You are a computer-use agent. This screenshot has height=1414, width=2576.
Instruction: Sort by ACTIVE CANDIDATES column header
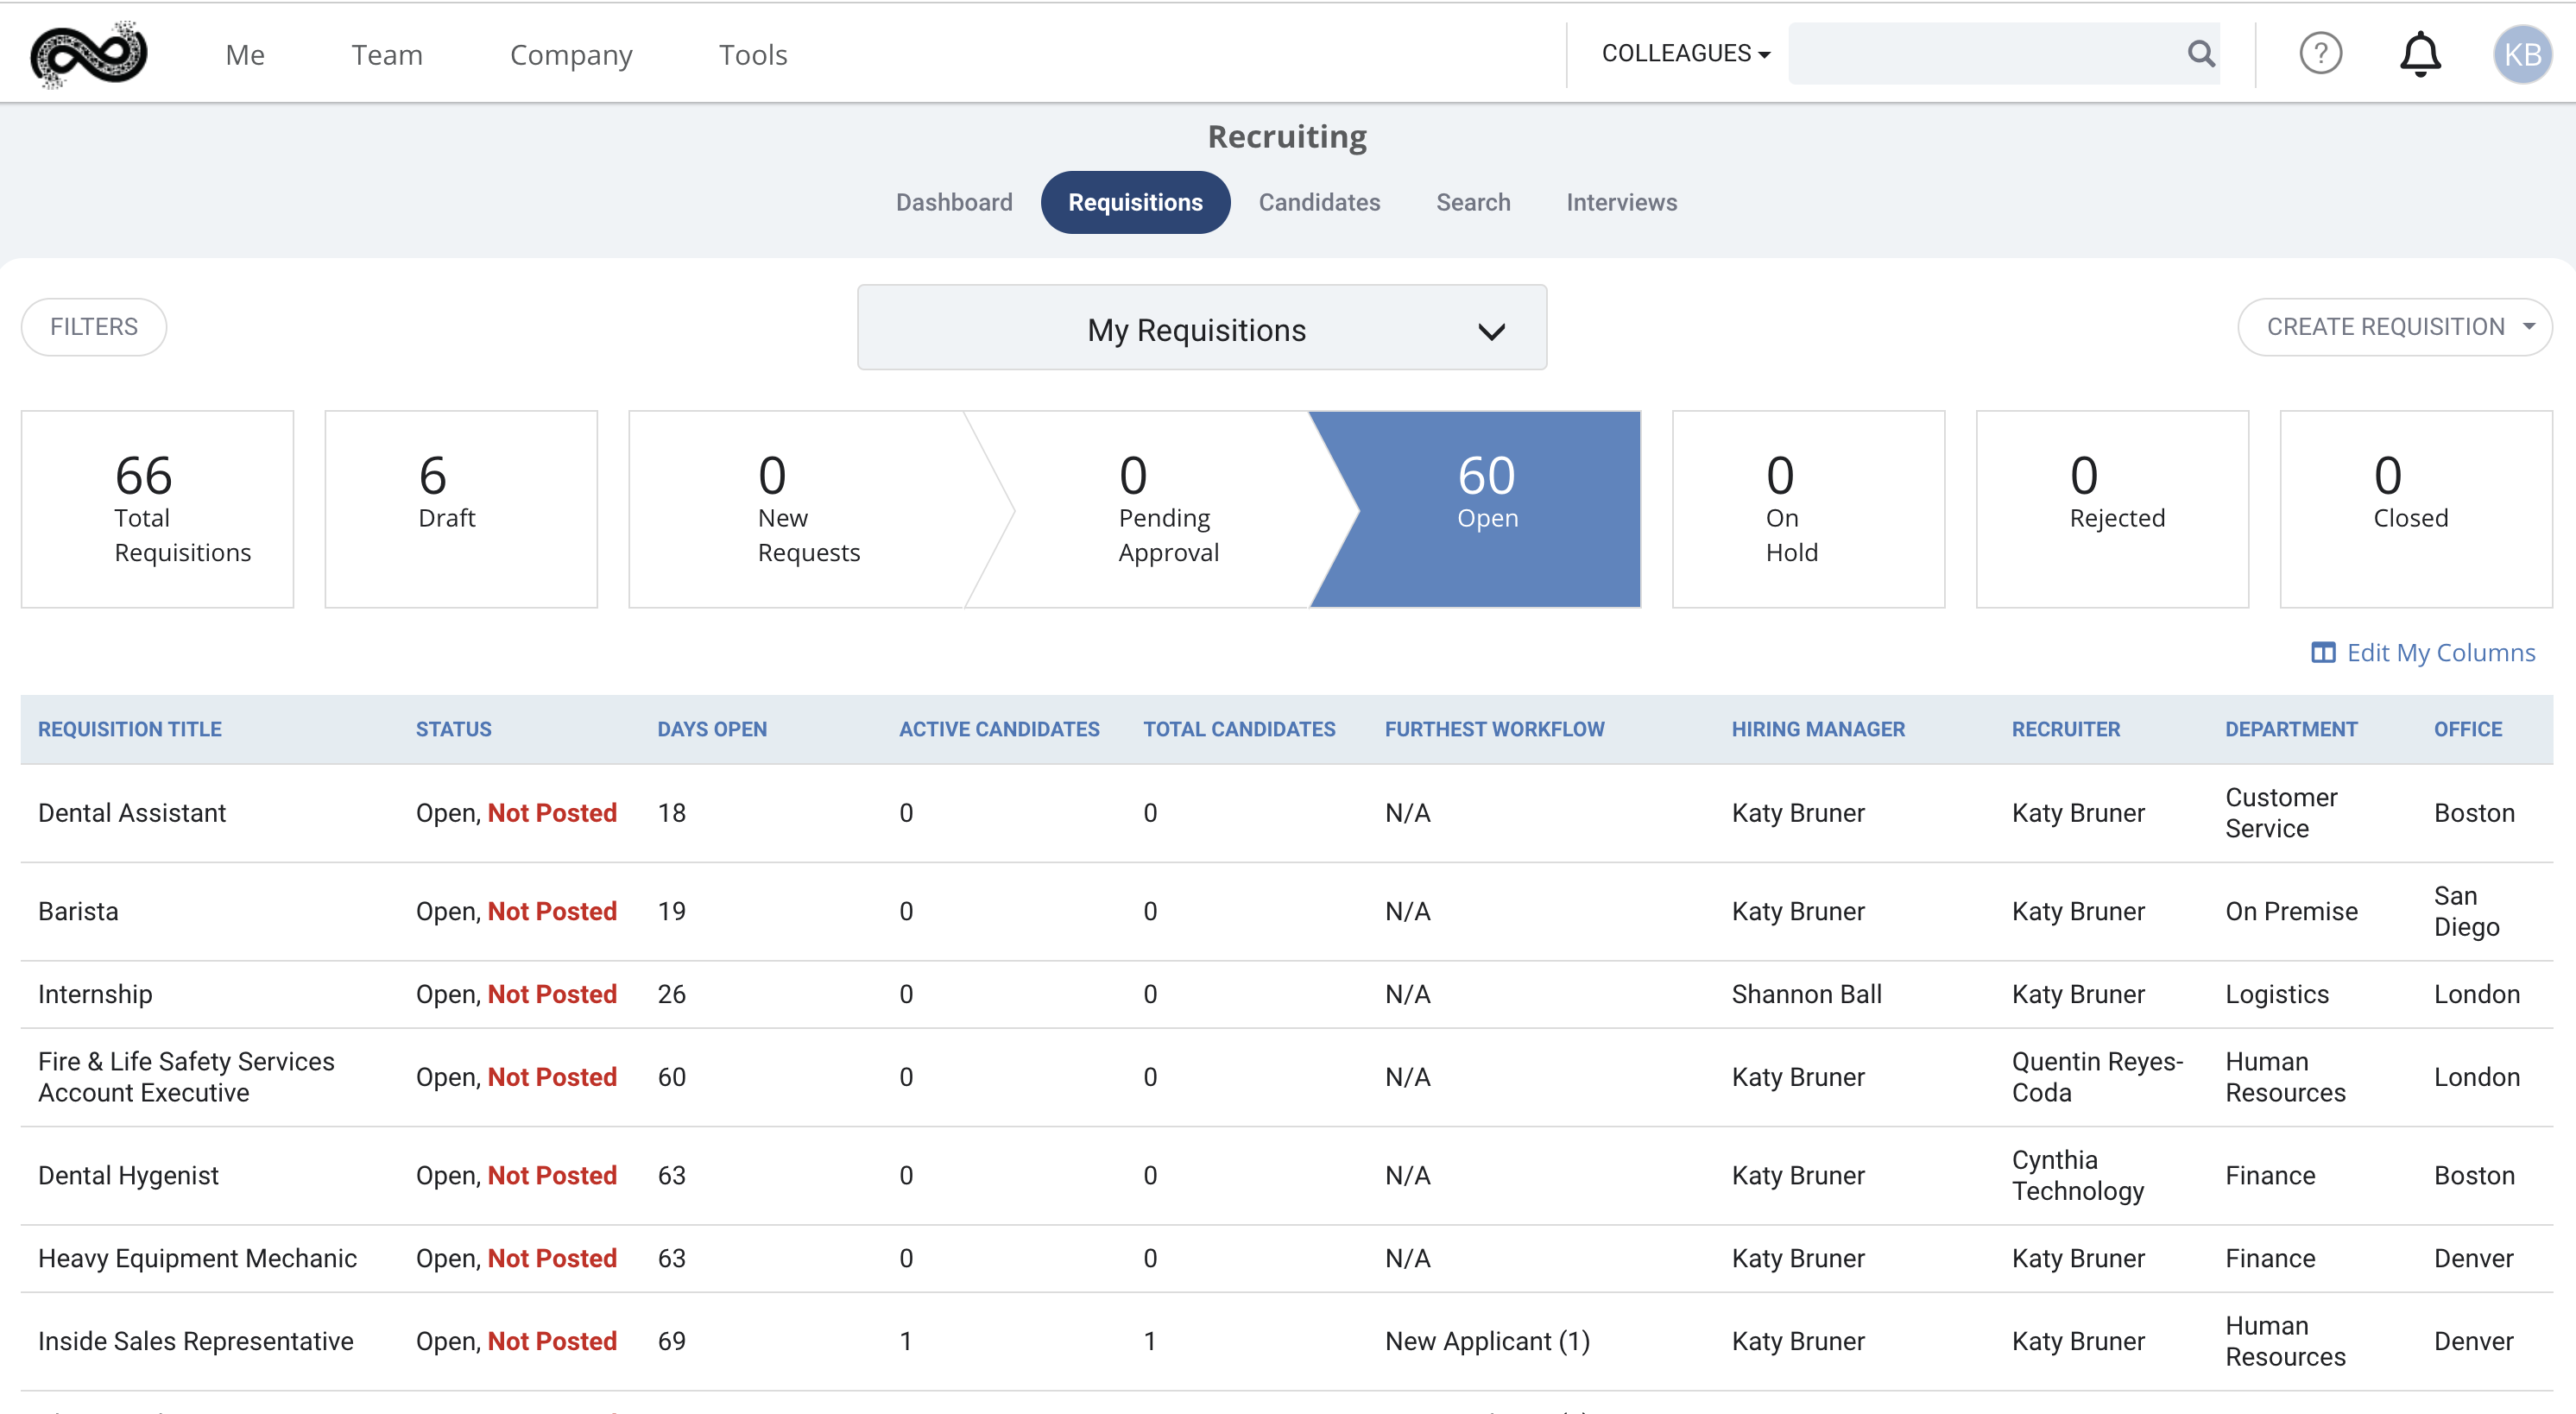pos(999,729)
